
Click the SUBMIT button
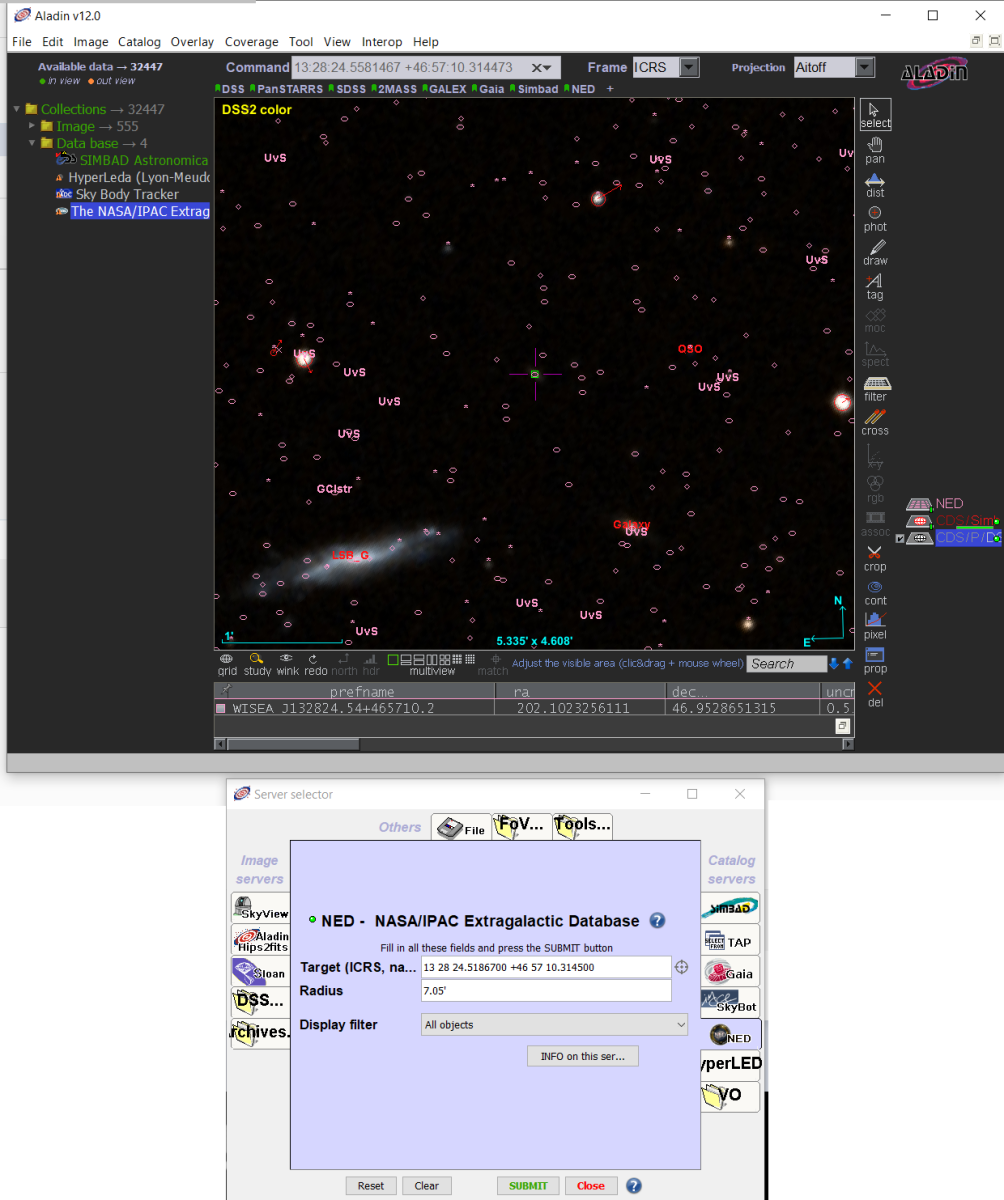click(x=528, y=1186)
